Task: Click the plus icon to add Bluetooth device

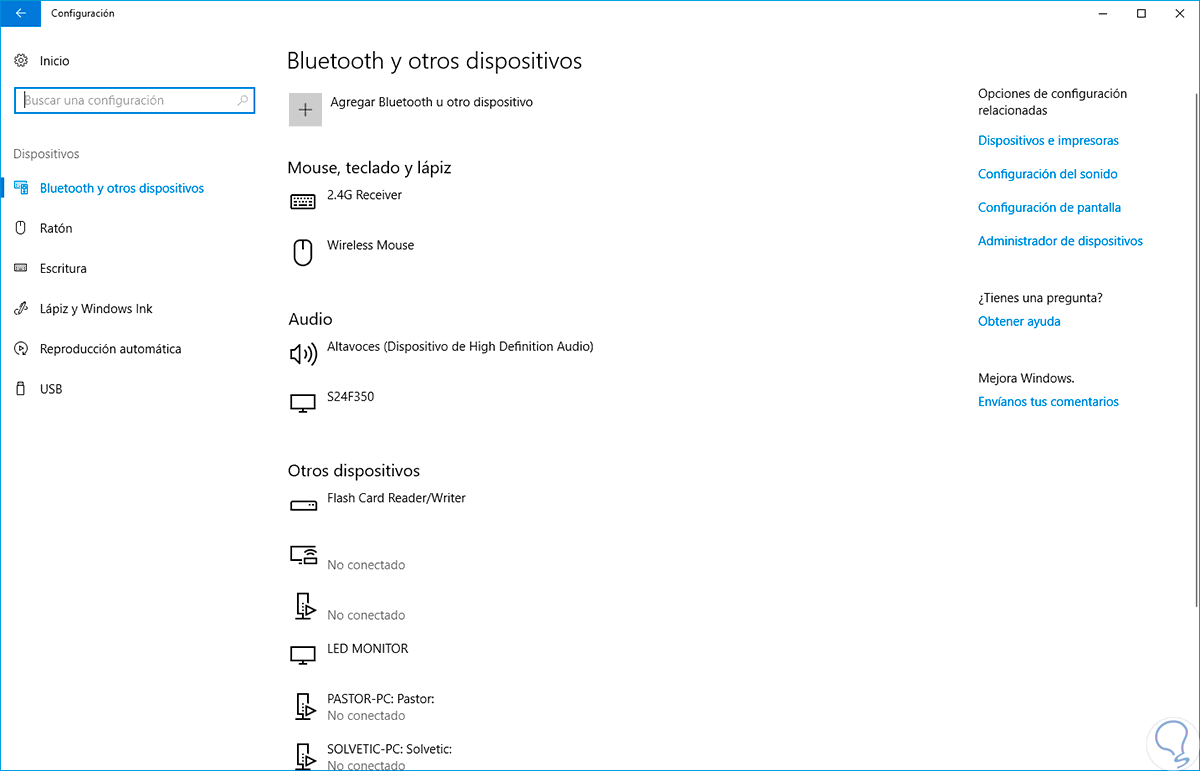Action: pos(305,110)
